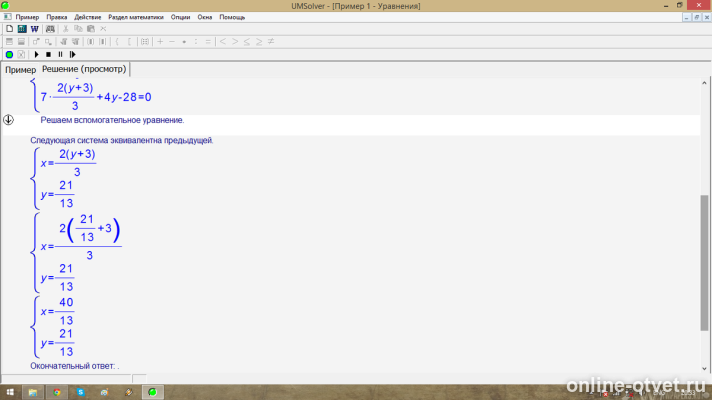Click the minus sign operator button
The height and width of the screenshot is (400, 712).
tap(172, 41)
